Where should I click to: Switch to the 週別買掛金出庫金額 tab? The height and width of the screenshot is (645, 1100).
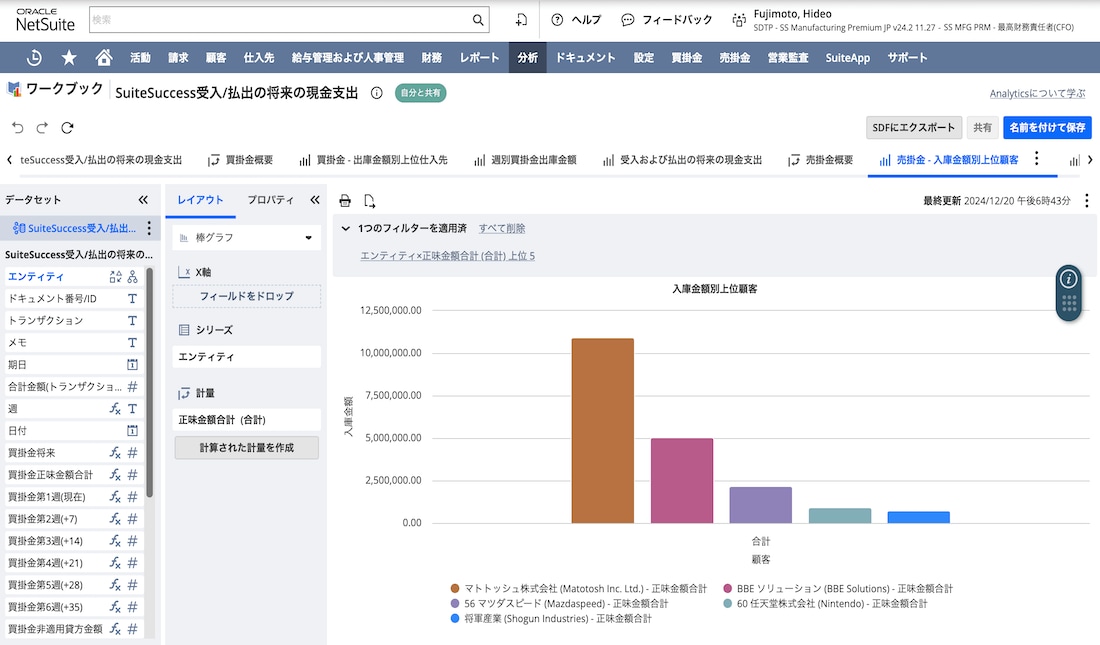pos(525,160)
